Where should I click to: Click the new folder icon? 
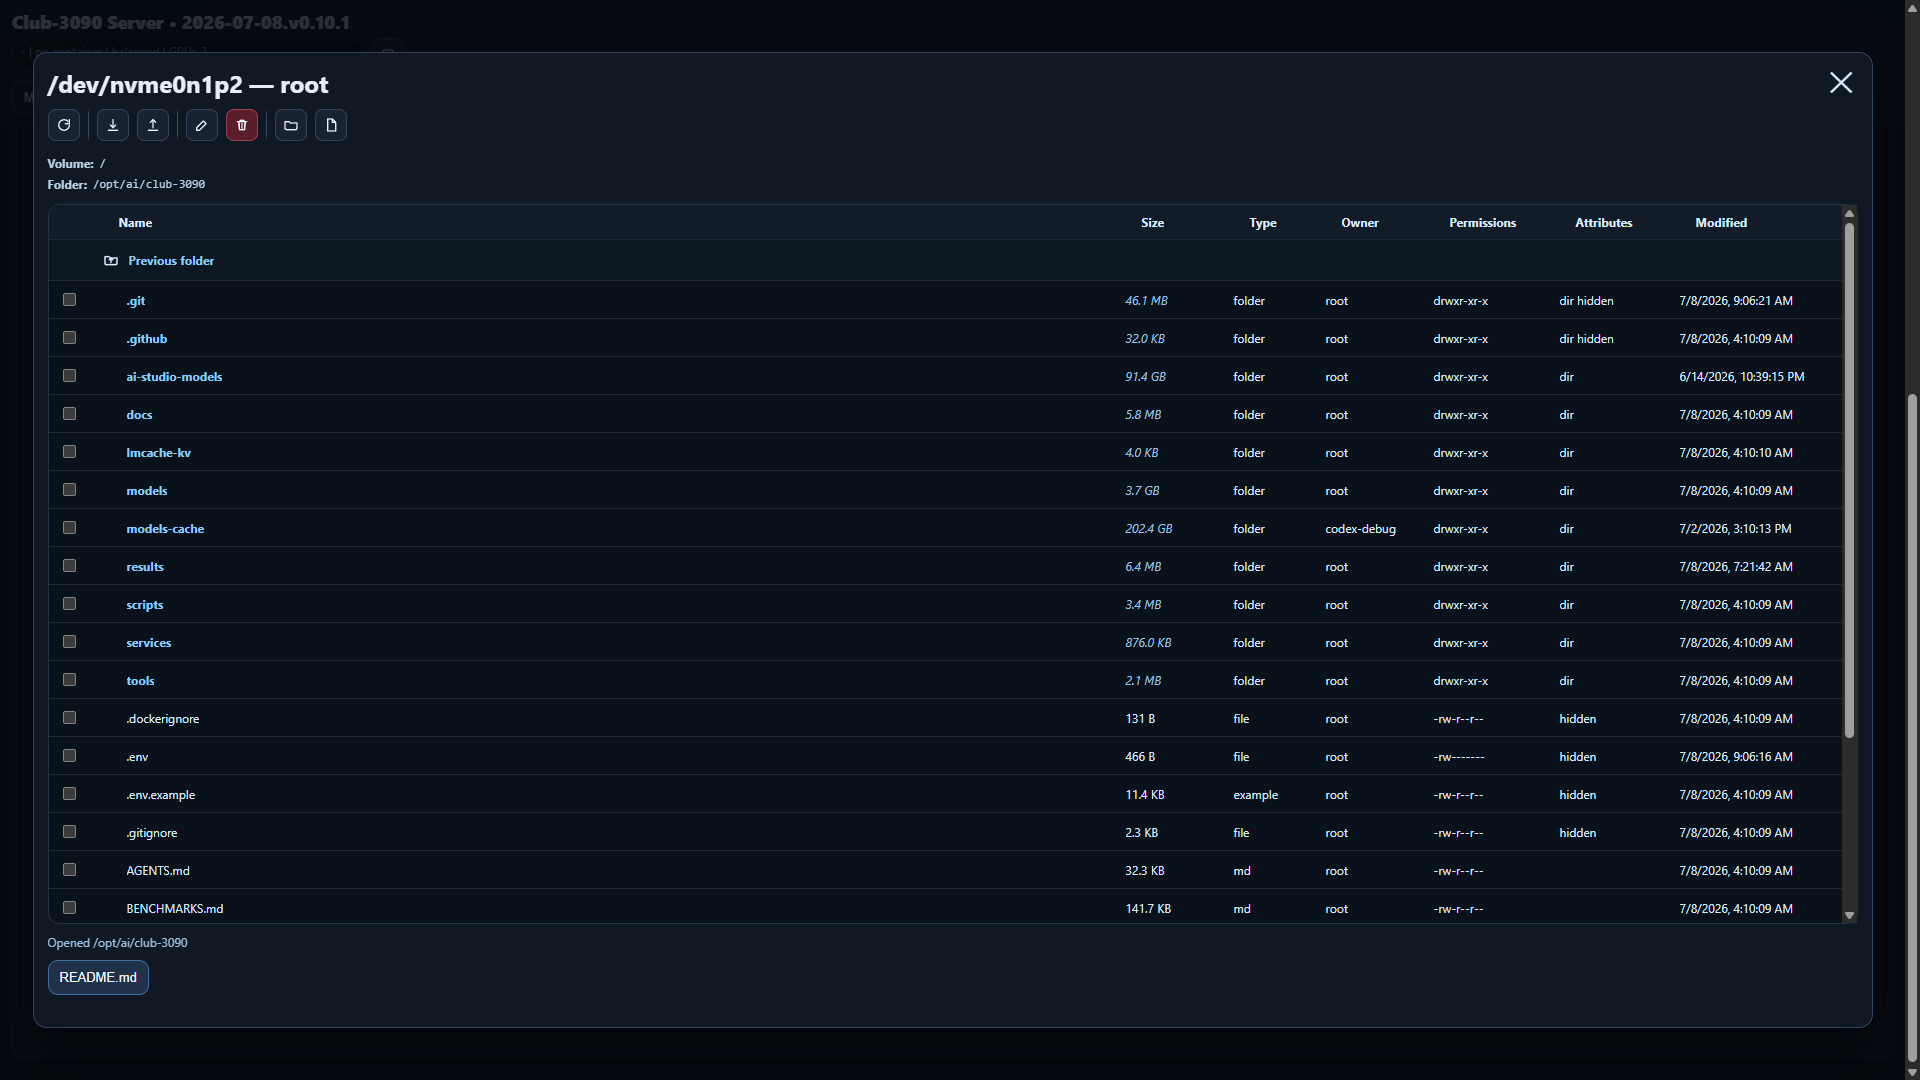pos(291,125)
